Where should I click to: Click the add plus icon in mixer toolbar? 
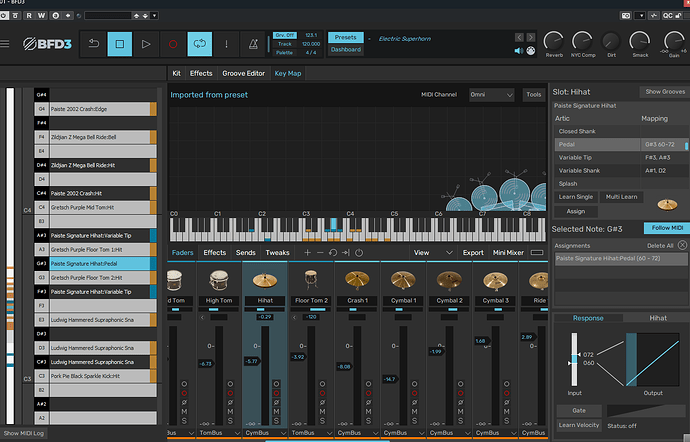(307, 252)
